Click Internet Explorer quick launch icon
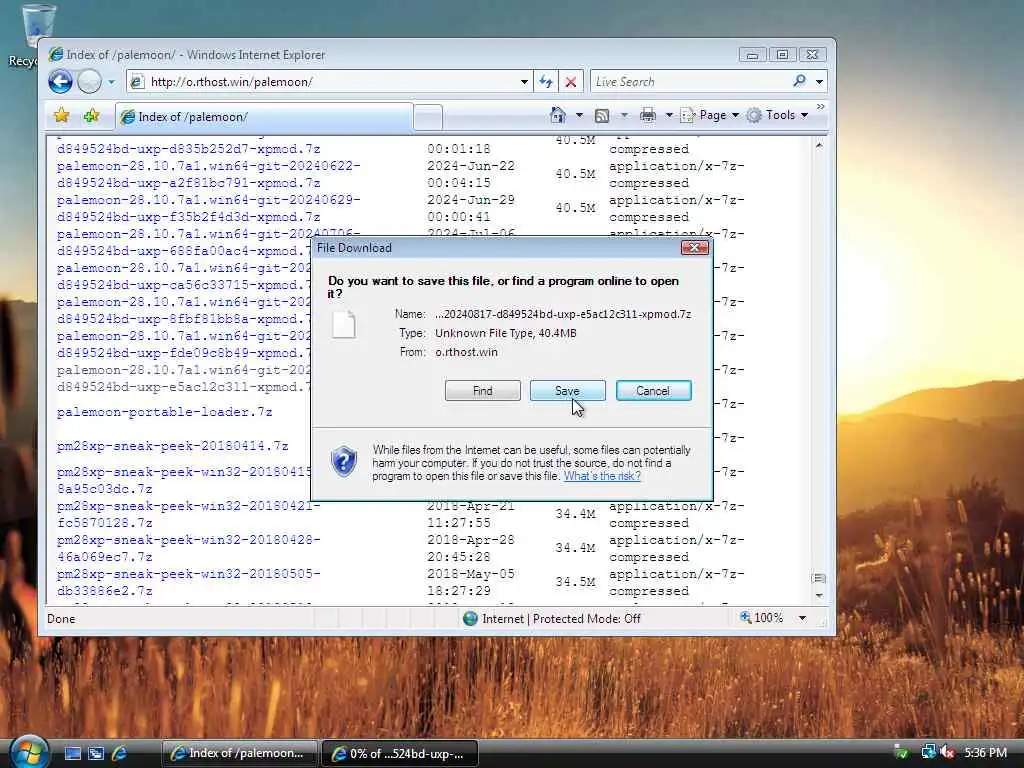 119,754
